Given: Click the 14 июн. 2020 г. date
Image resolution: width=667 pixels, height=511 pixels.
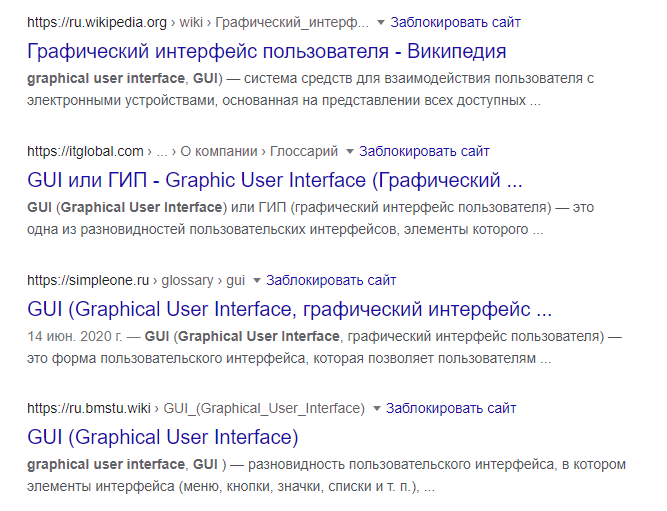Looking at the screenshot, I should pos(74,337).
